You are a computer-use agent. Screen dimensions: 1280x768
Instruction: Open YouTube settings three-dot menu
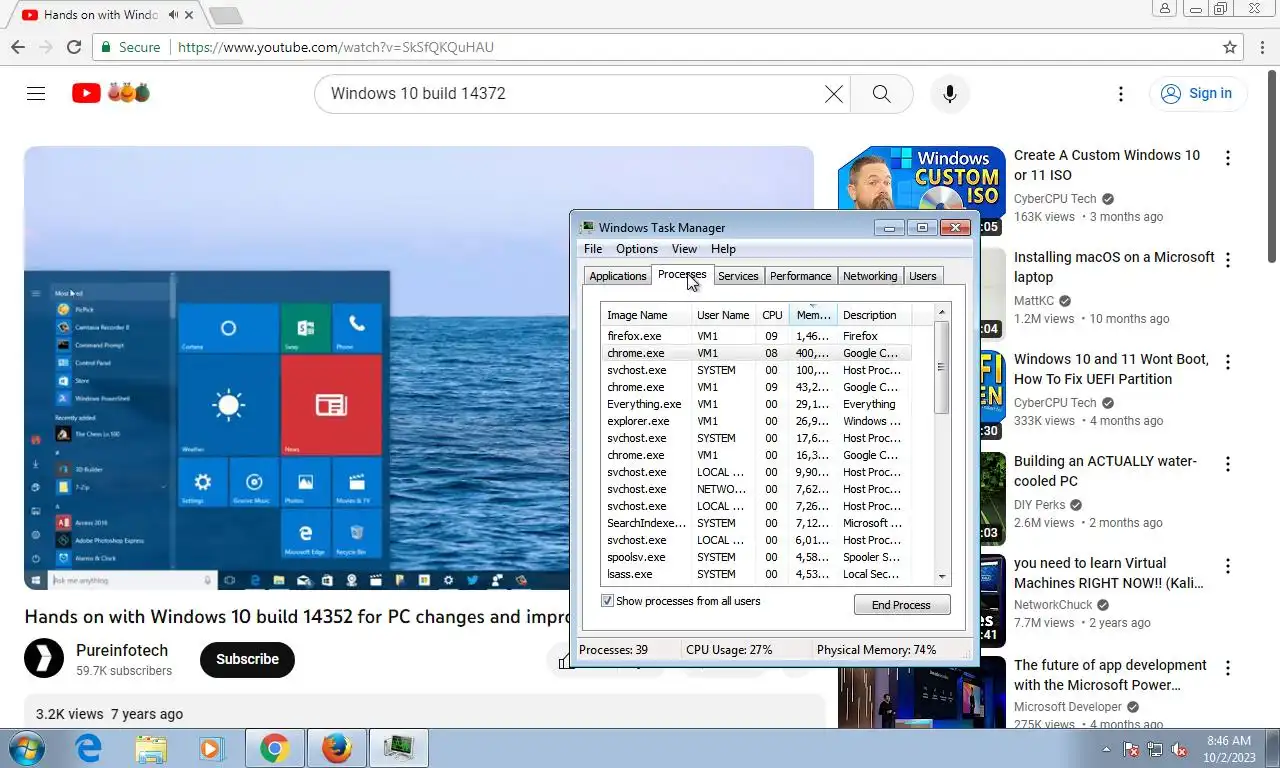[1121, 93]
